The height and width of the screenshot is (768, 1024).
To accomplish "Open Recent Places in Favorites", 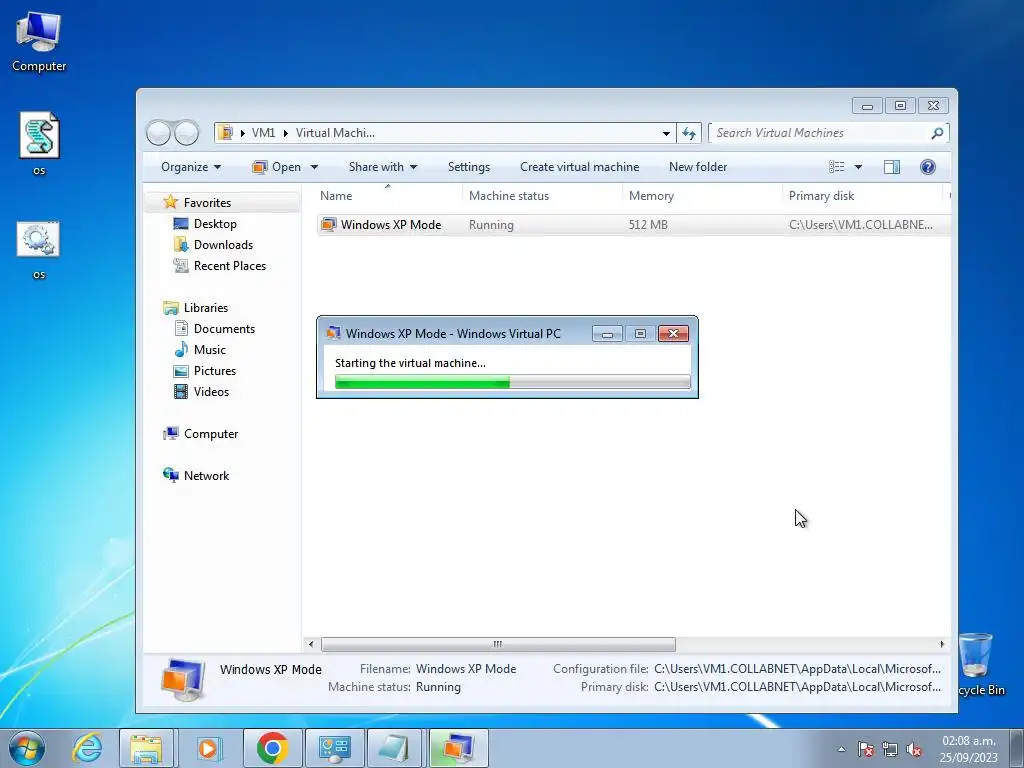I will pos(229,266).
